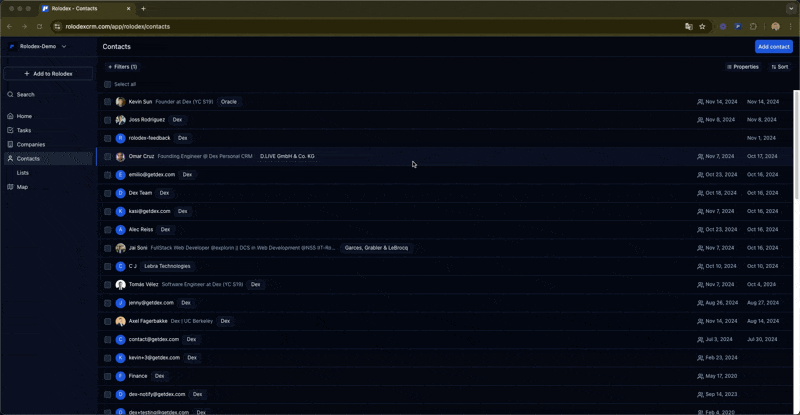Check the rolodex-feedback row checkbox
The width and height of the screenshot is (800, 415).
point(107,138)
